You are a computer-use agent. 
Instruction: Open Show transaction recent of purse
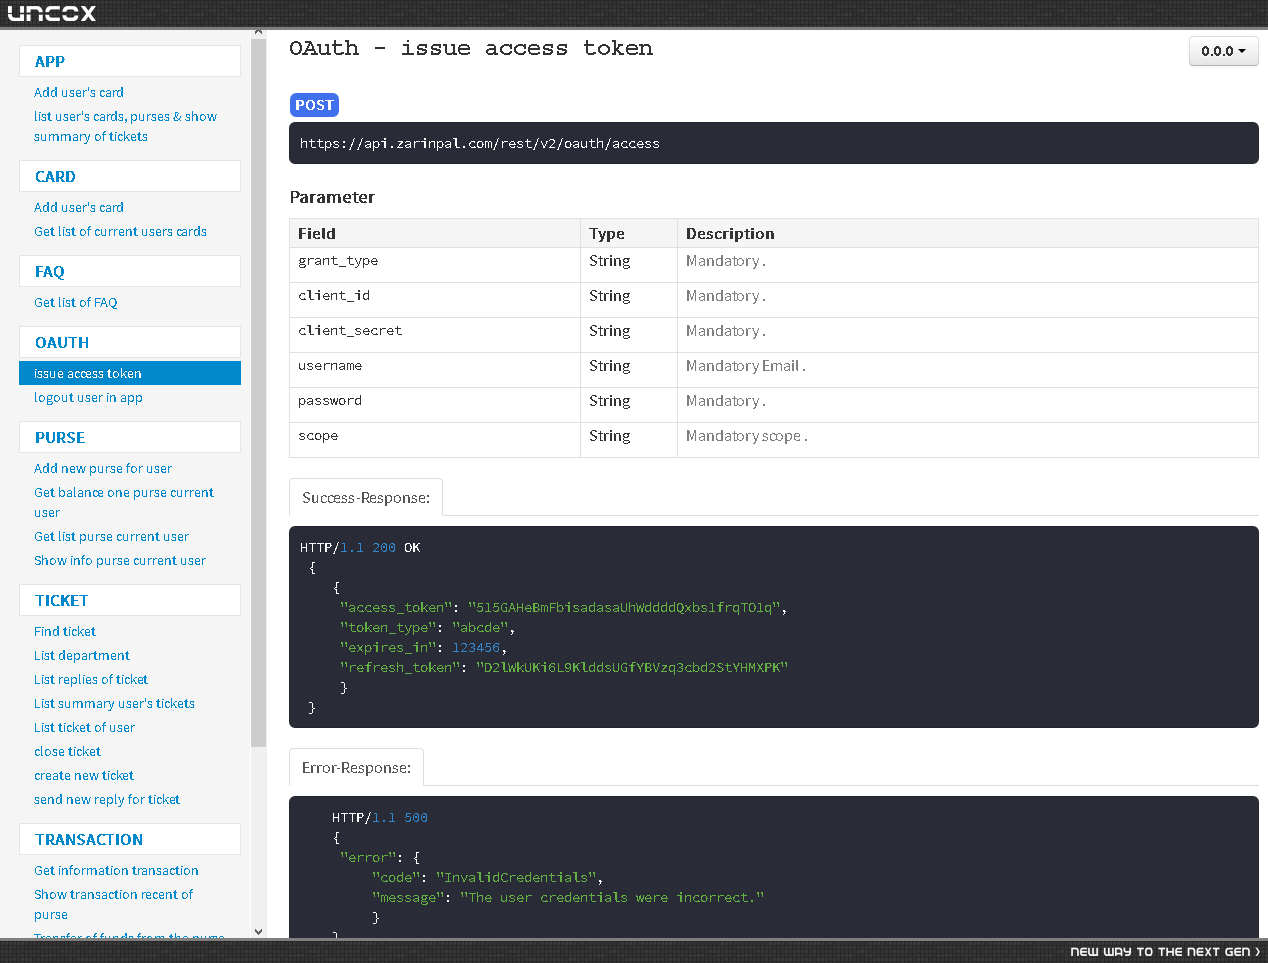pyautogui.click(x=113, y=904)
